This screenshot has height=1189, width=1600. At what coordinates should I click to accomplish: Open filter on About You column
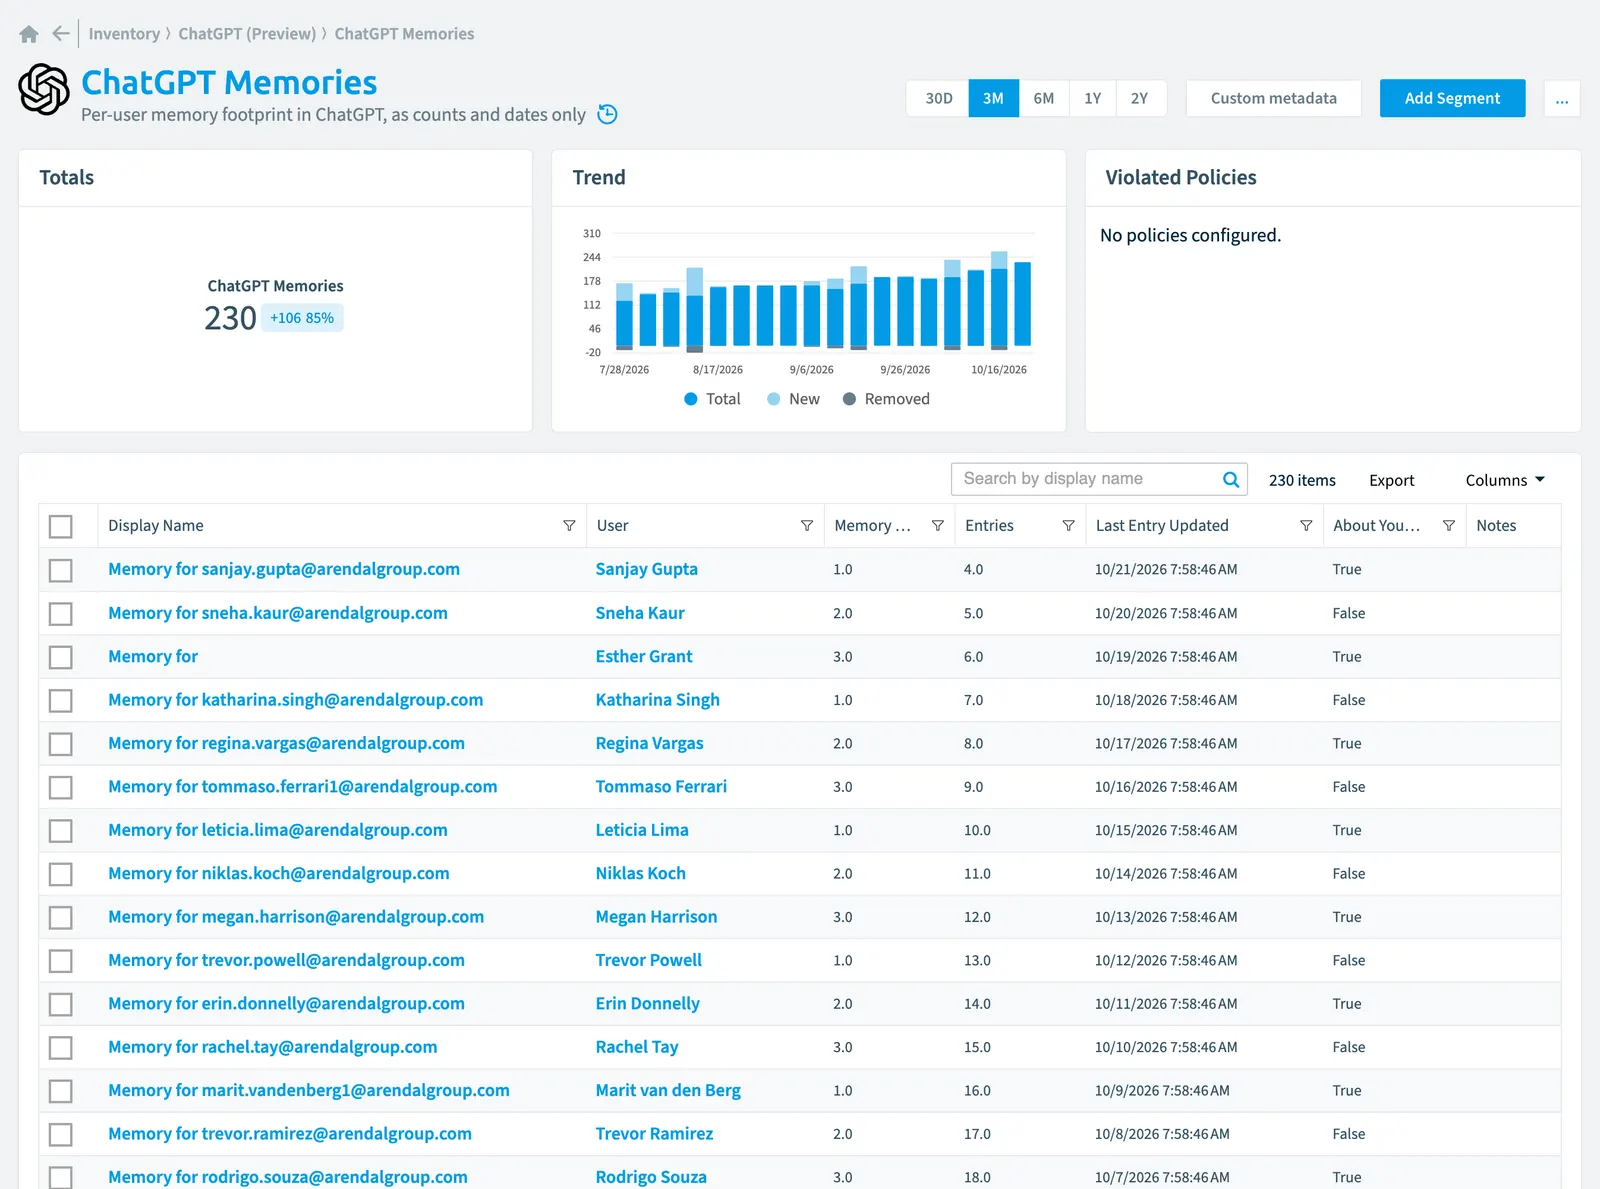[1449, 526]
